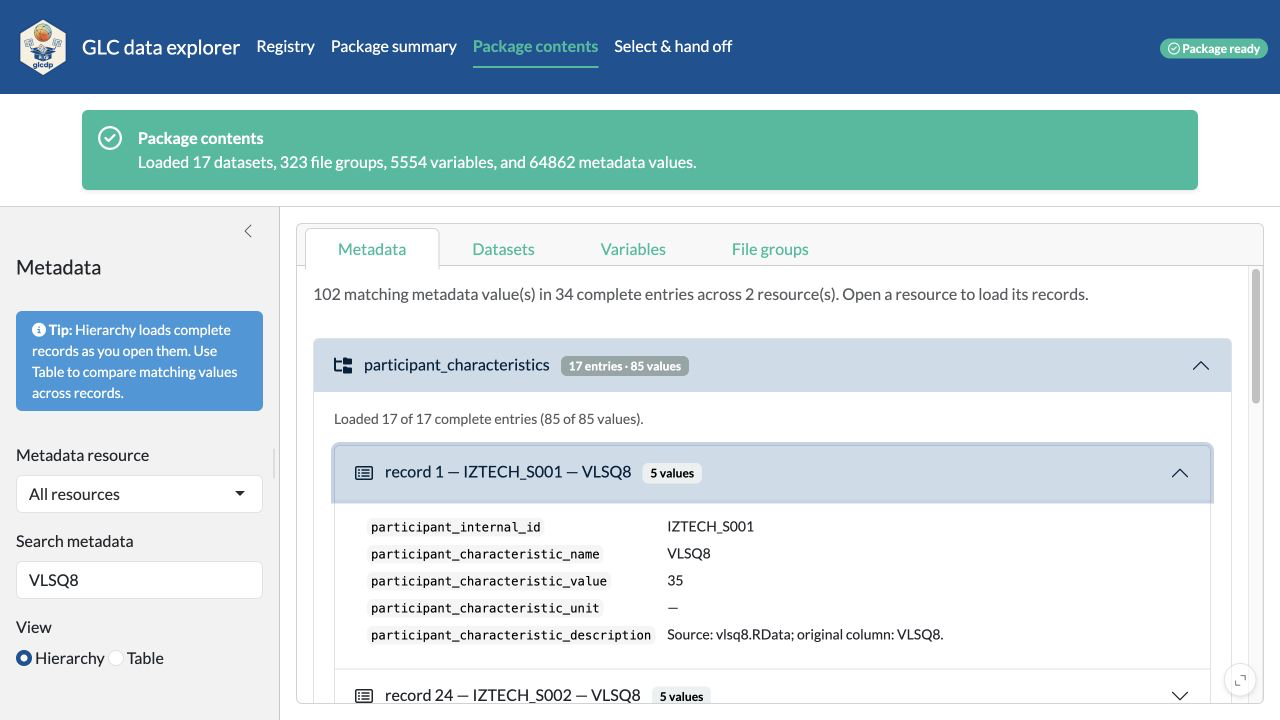
Task: Click the info icon in the Tip box
Action: point(39,330)
